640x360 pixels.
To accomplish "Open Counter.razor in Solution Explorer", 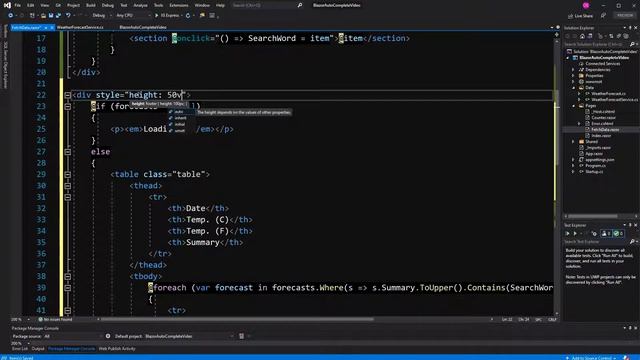I will (x=604, y=118).
